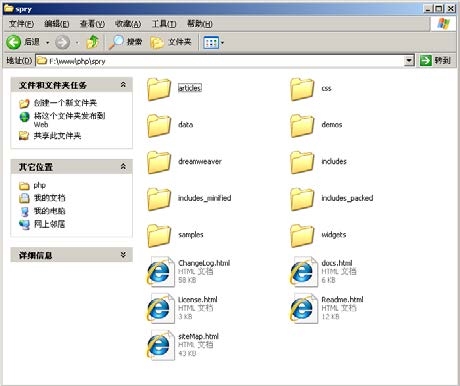Select the siteMap.html file icon
The height and width of the screenshot is (386, 460).
pyautogui.click(x=161, y=345)
